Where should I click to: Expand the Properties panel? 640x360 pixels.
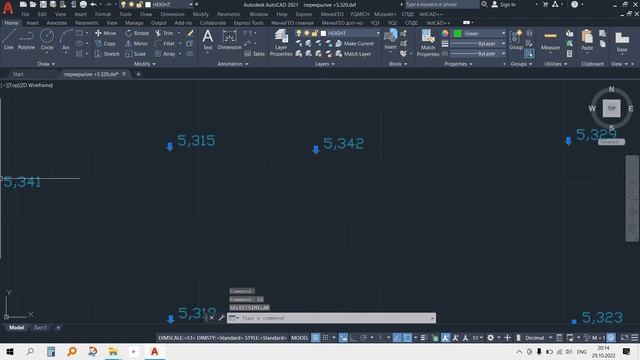point(458,64)
